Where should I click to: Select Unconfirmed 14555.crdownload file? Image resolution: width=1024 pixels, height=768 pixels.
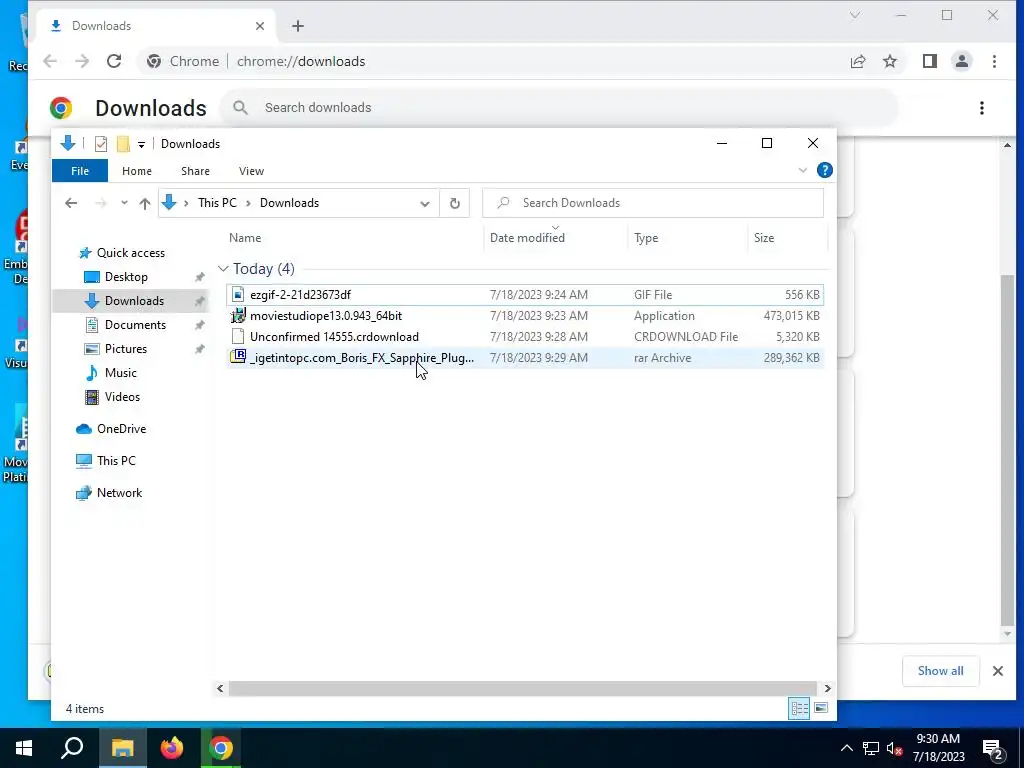524,336
